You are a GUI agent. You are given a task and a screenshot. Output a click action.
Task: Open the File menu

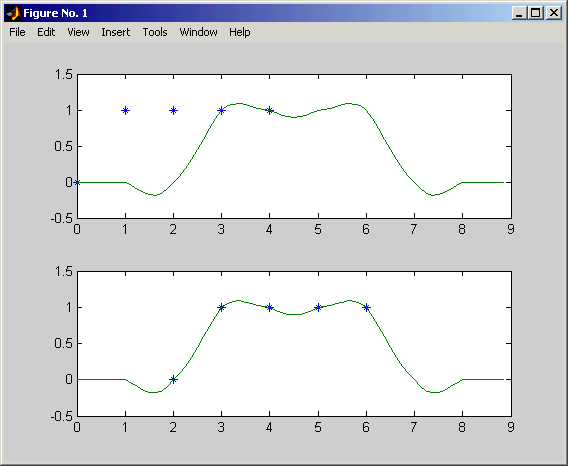pos(17,32)
